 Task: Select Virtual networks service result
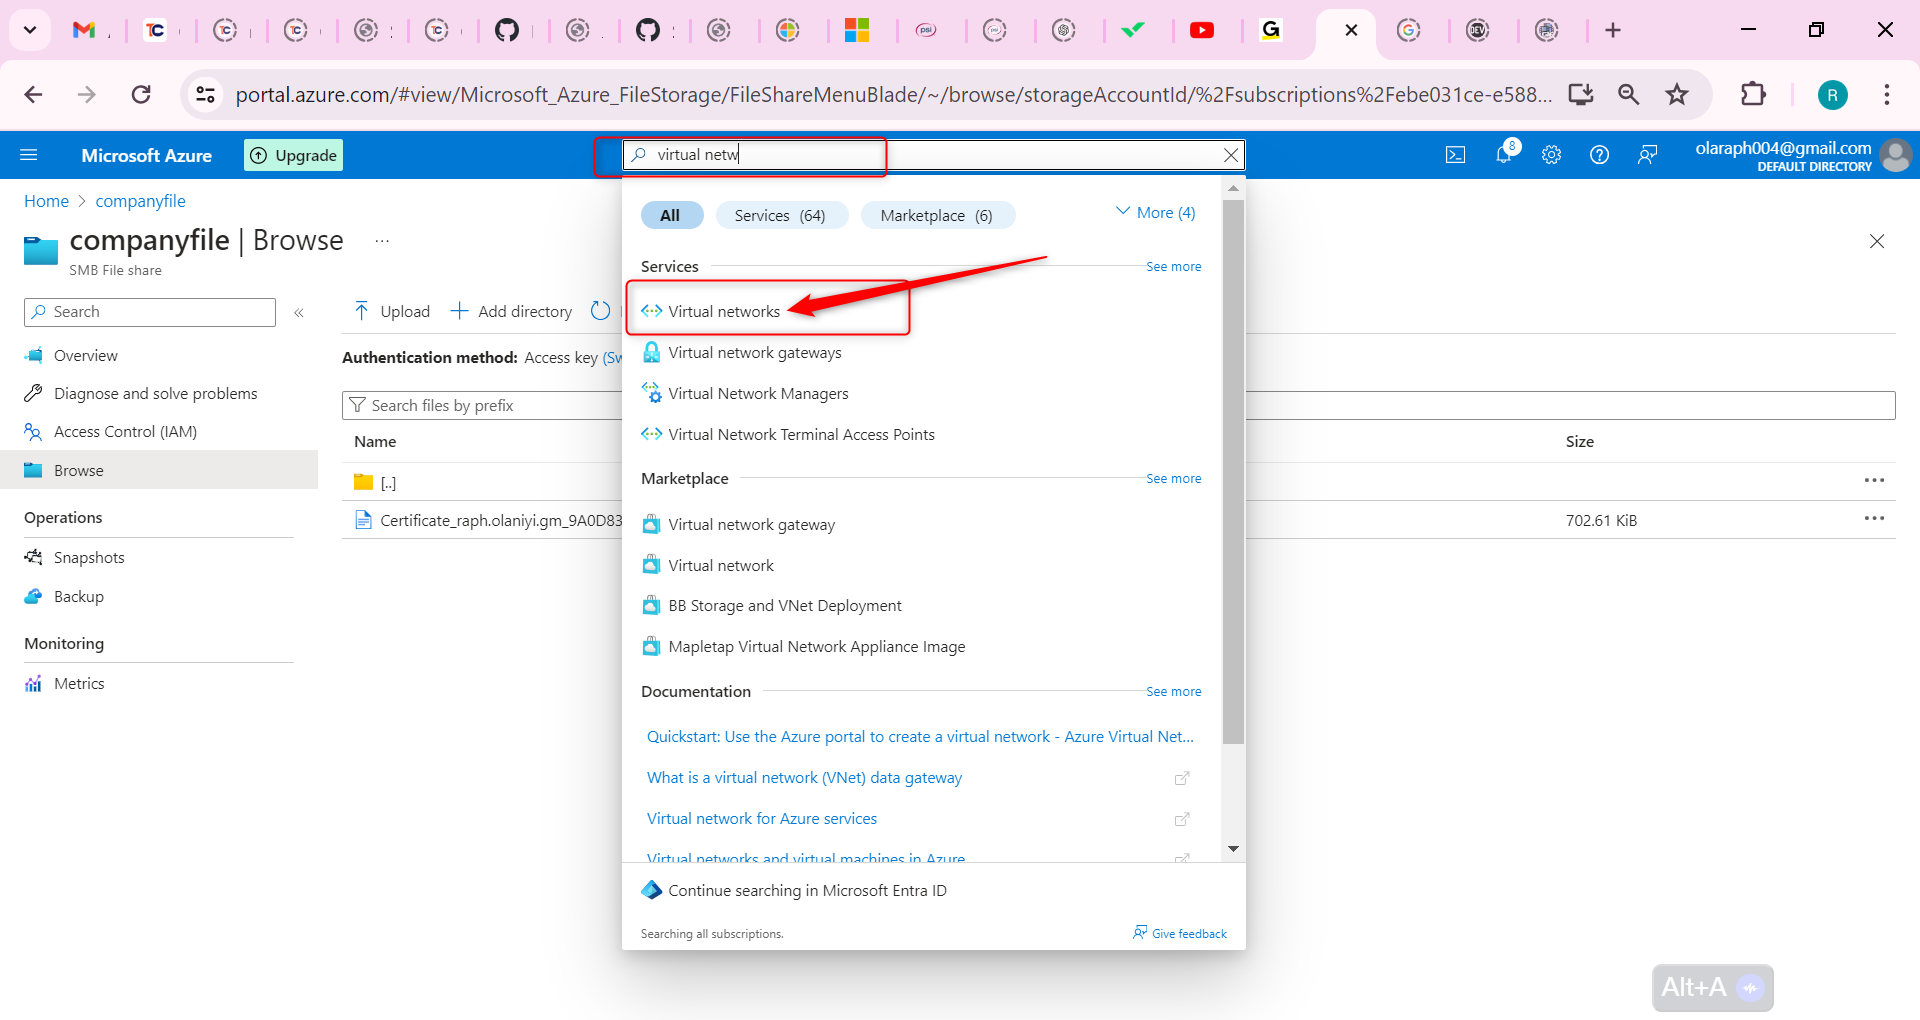click(x=724, y=311)
